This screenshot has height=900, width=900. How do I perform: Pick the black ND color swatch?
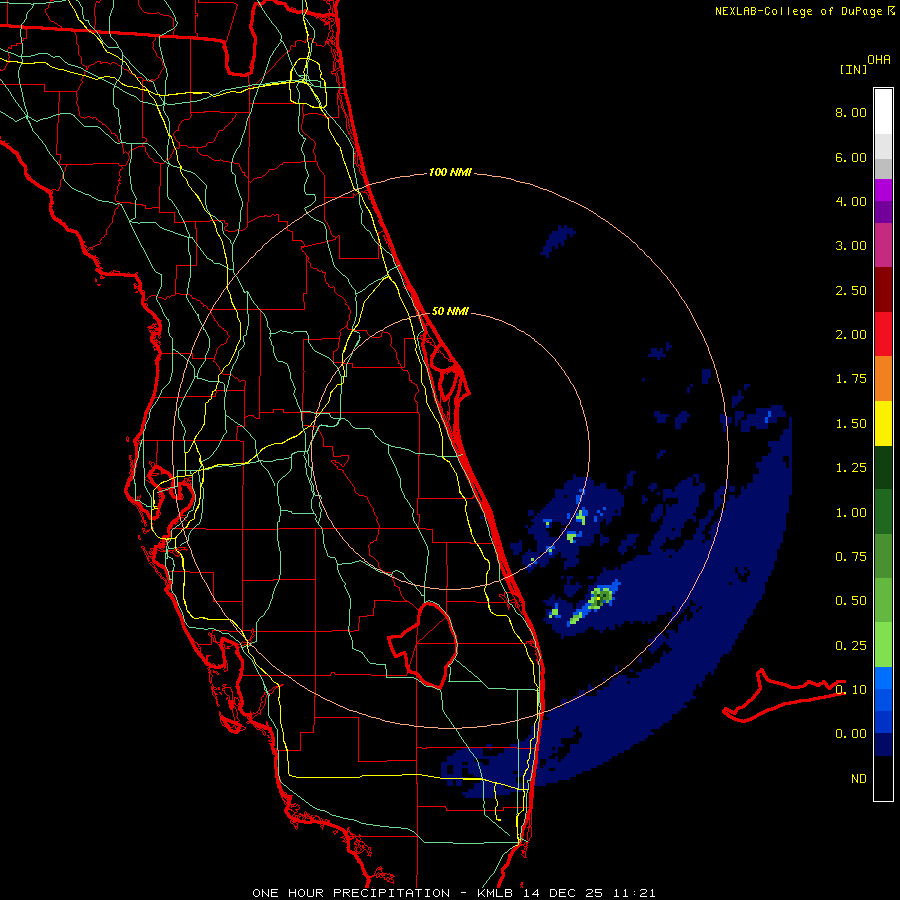coord(883,778)
